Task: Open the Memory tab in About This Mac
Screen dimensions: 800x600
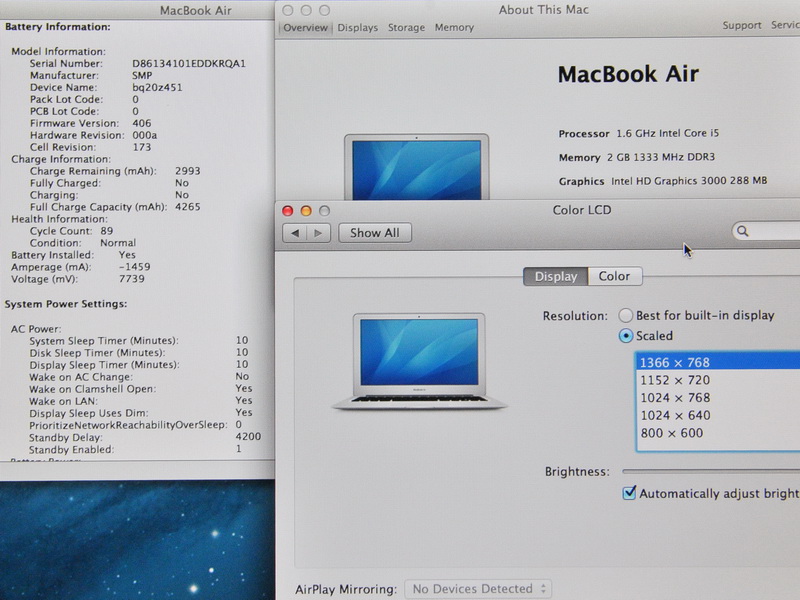Action: 454,28
